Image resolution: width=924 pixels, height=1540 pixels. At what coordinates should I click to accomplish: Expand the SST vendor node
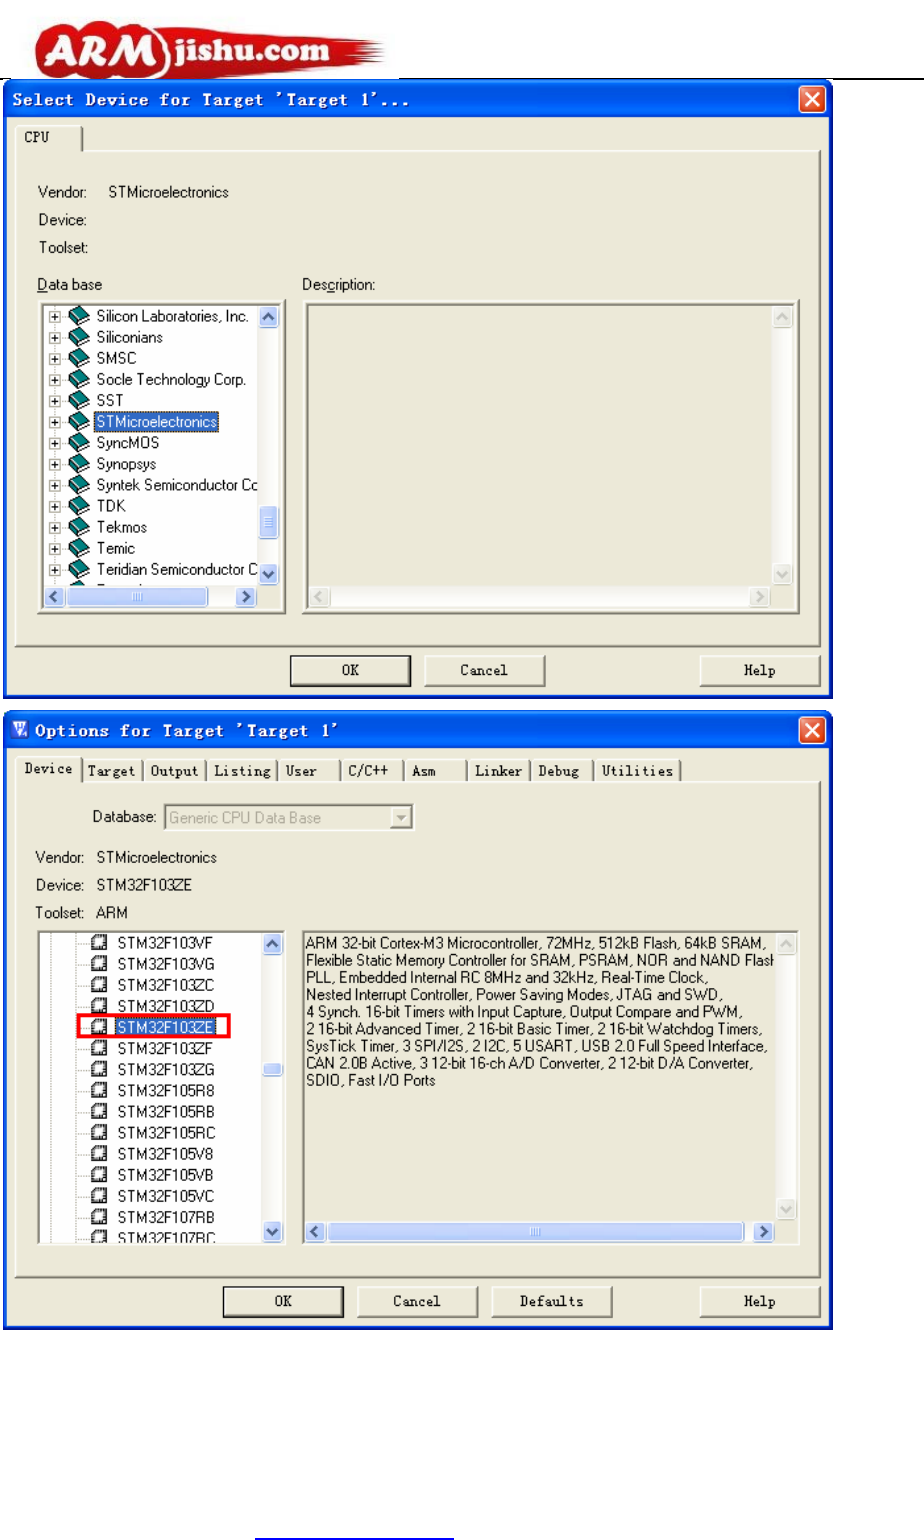[x=55, y=401]
